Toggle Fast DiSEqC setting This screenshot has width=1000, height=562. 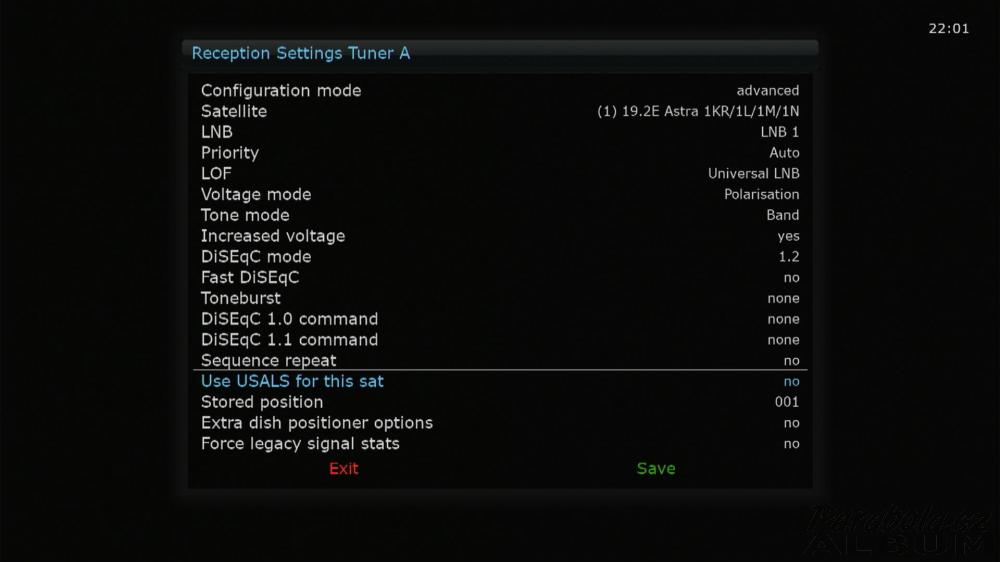coord(500,277)
